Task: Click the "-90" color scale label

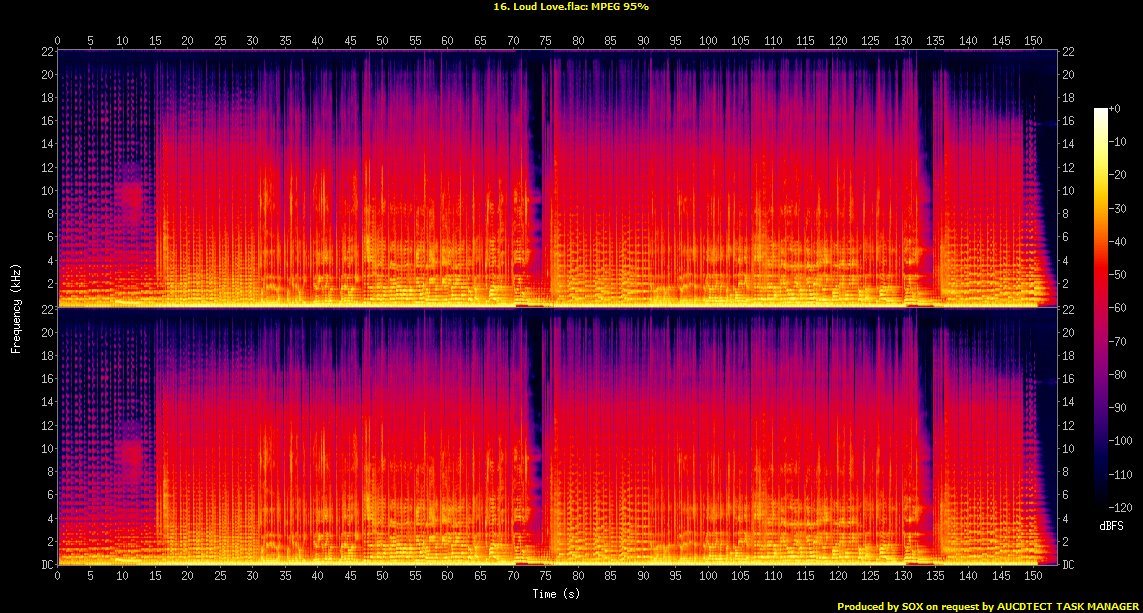Action: pos(1118,407)
